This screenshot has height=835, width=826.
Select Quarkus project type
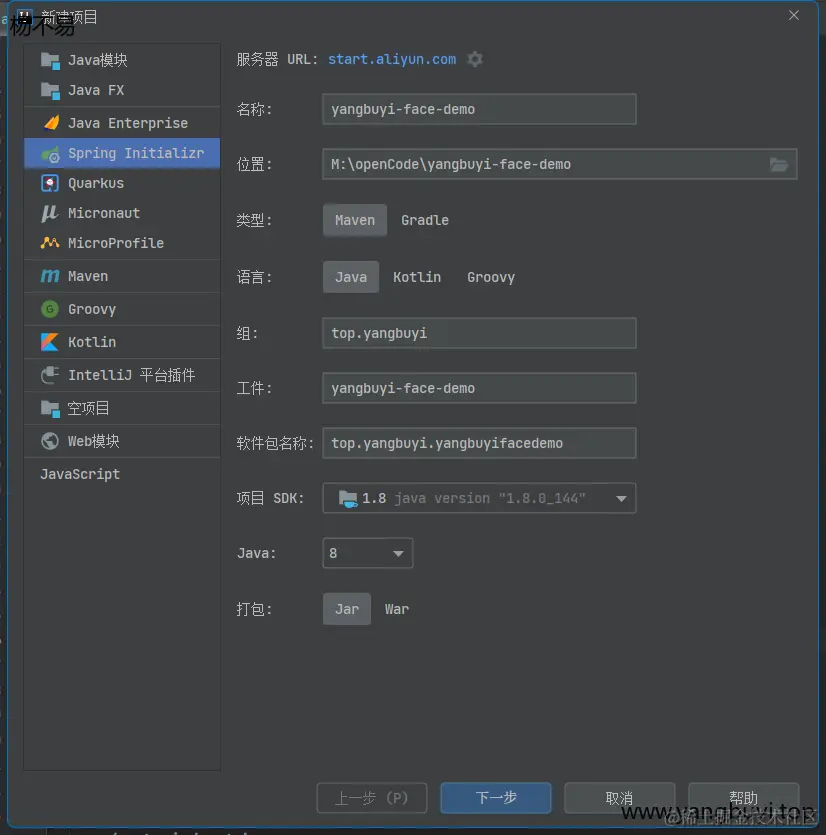click(x=122, y=183)
